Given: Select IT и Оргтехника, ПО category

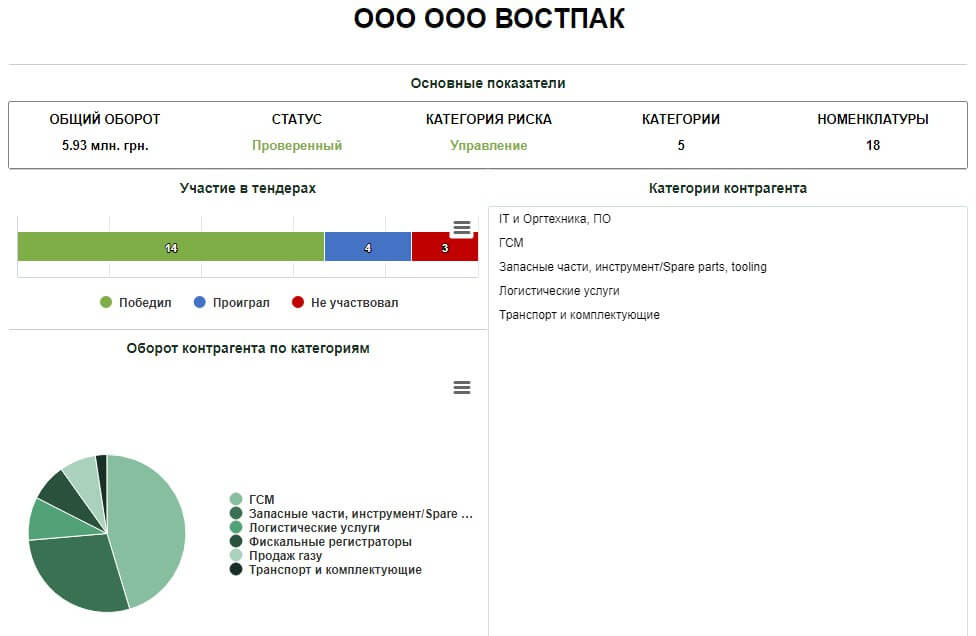Looking at the screenshot, I should [555, 218].
